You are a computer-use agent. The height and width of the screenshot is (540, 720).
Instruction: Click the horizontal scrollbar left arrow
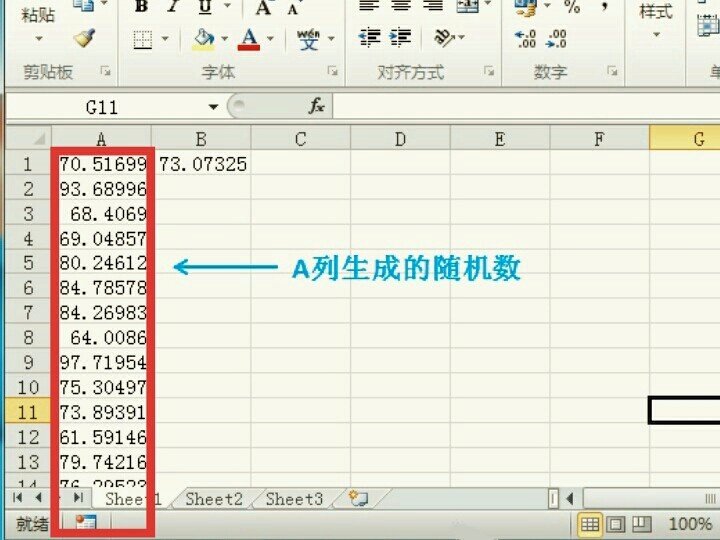pos(570,498)
